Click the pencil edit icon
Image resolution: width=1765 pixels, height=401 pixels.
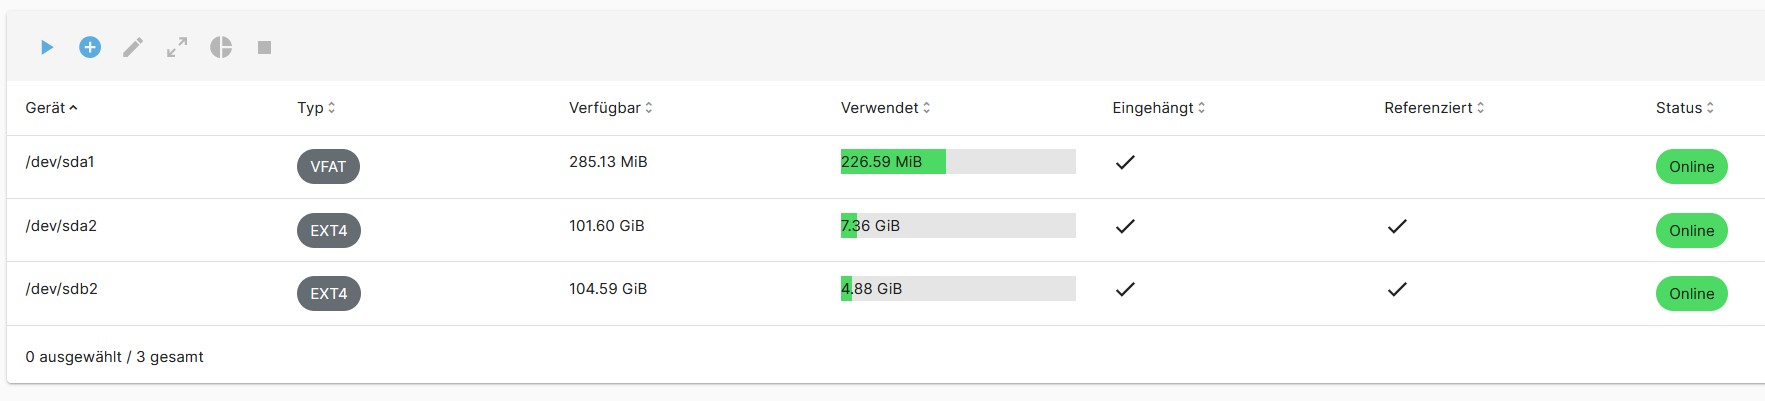point(133,47)
